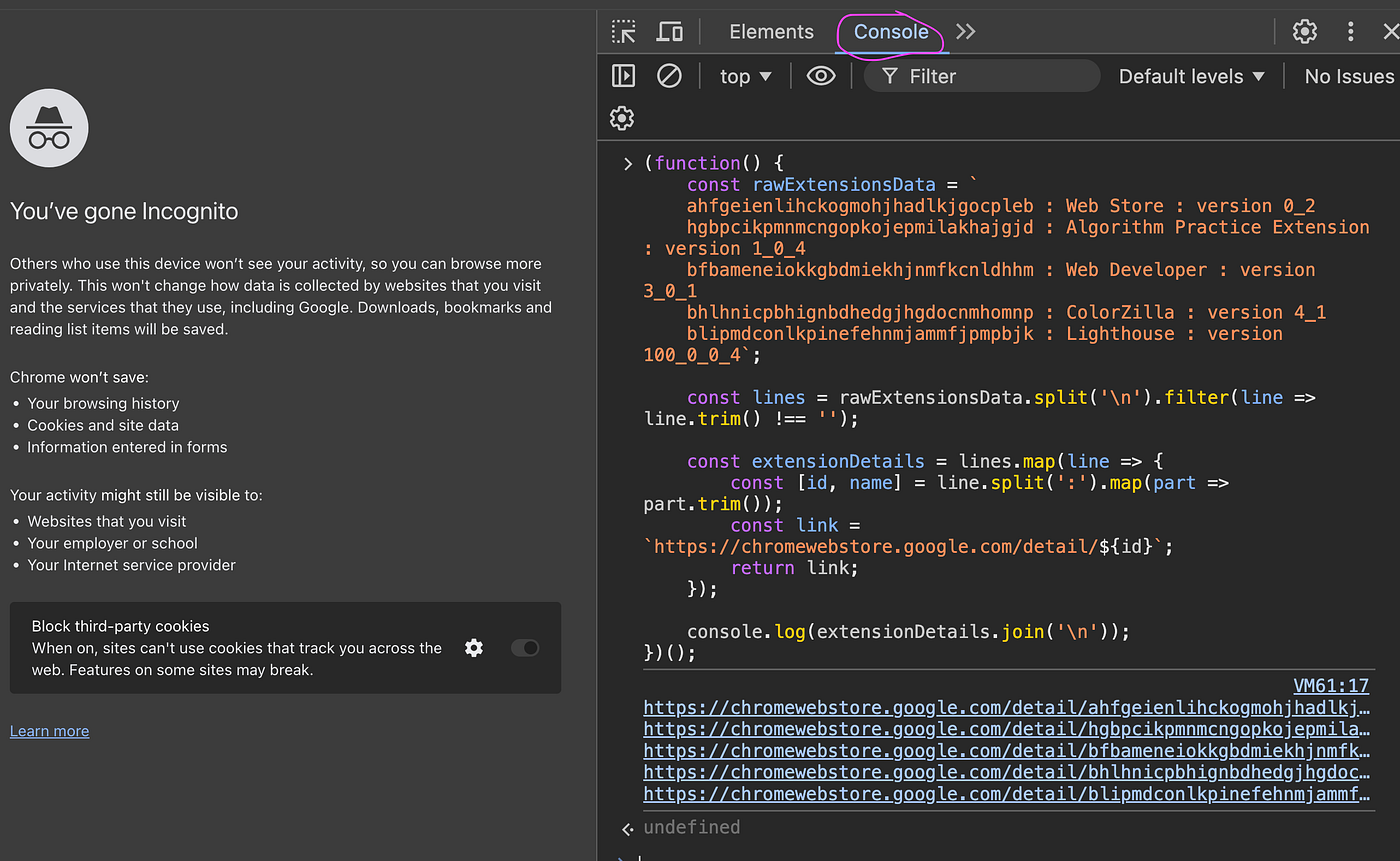The width and height of the screenshot is (1400, 861).
Task: Open the bhlhnicpbhignbdhedgjhgdoc webstore link
Action: [x=1007, y=773]
